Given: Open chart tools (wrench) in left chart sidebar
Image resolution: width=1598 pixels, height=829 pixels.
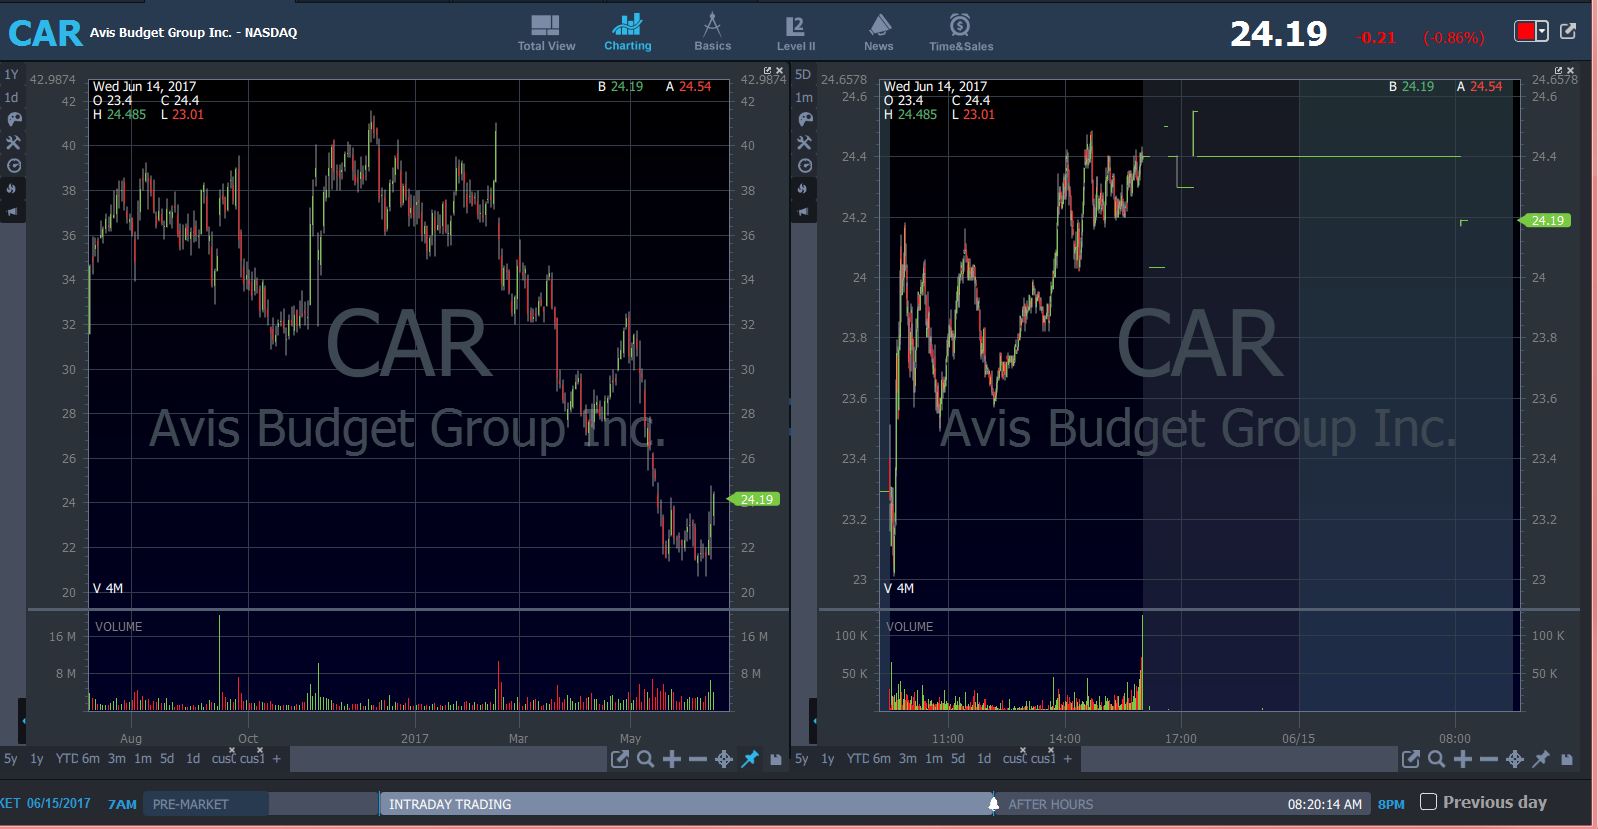Looking at the screenshot, I should [14, 142].
